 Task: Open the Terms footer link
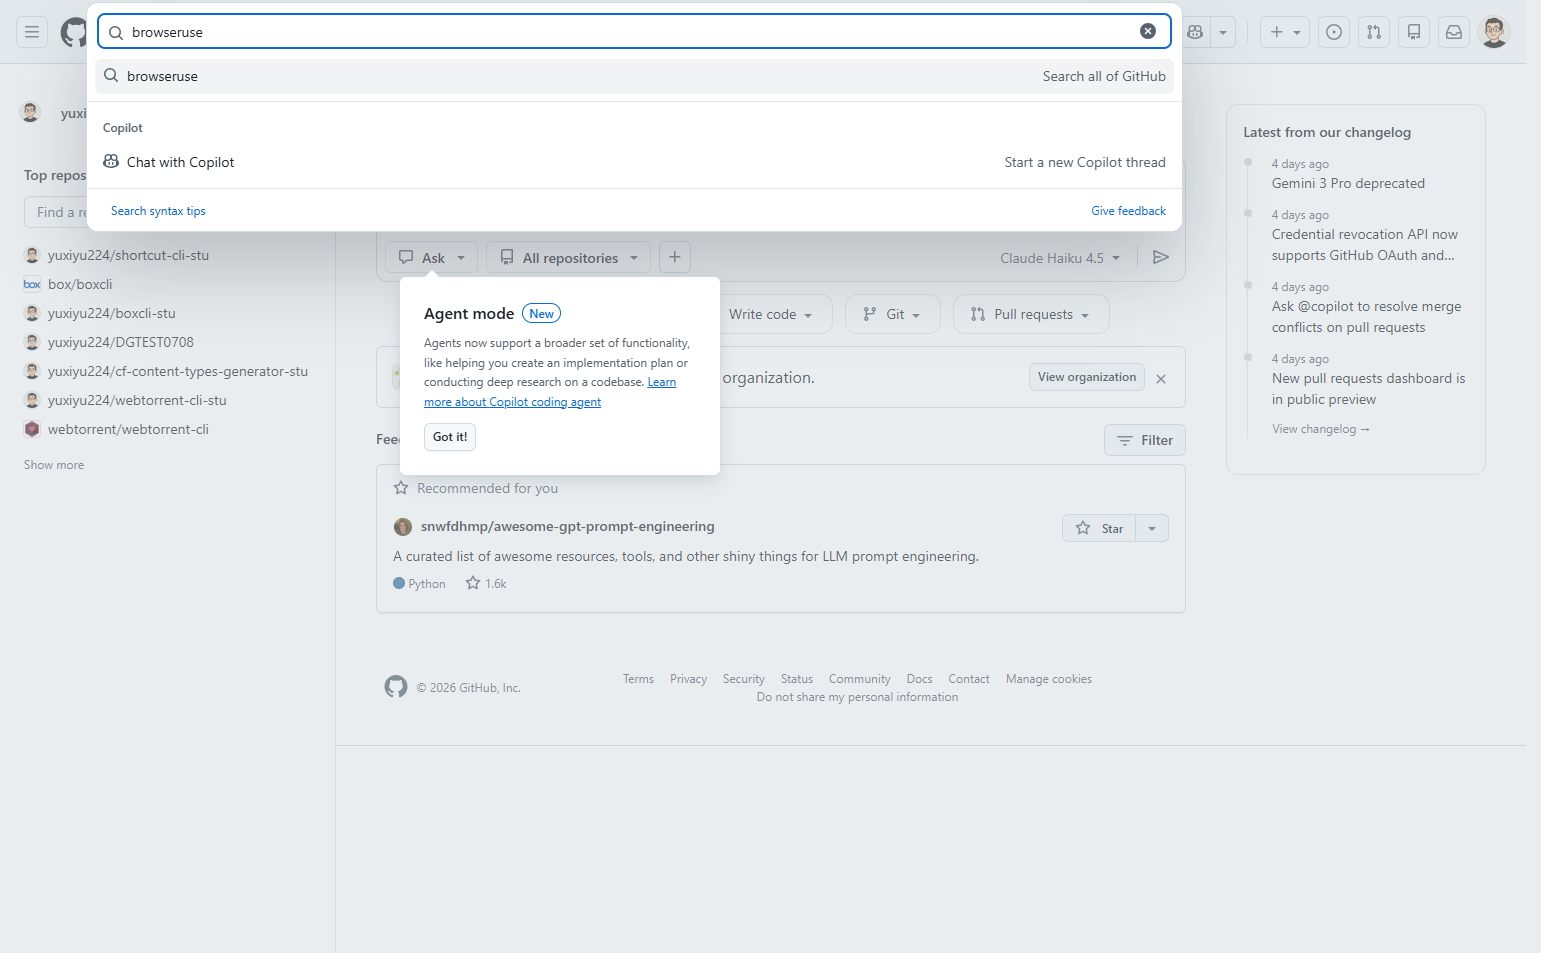click(x=638, y=679)
